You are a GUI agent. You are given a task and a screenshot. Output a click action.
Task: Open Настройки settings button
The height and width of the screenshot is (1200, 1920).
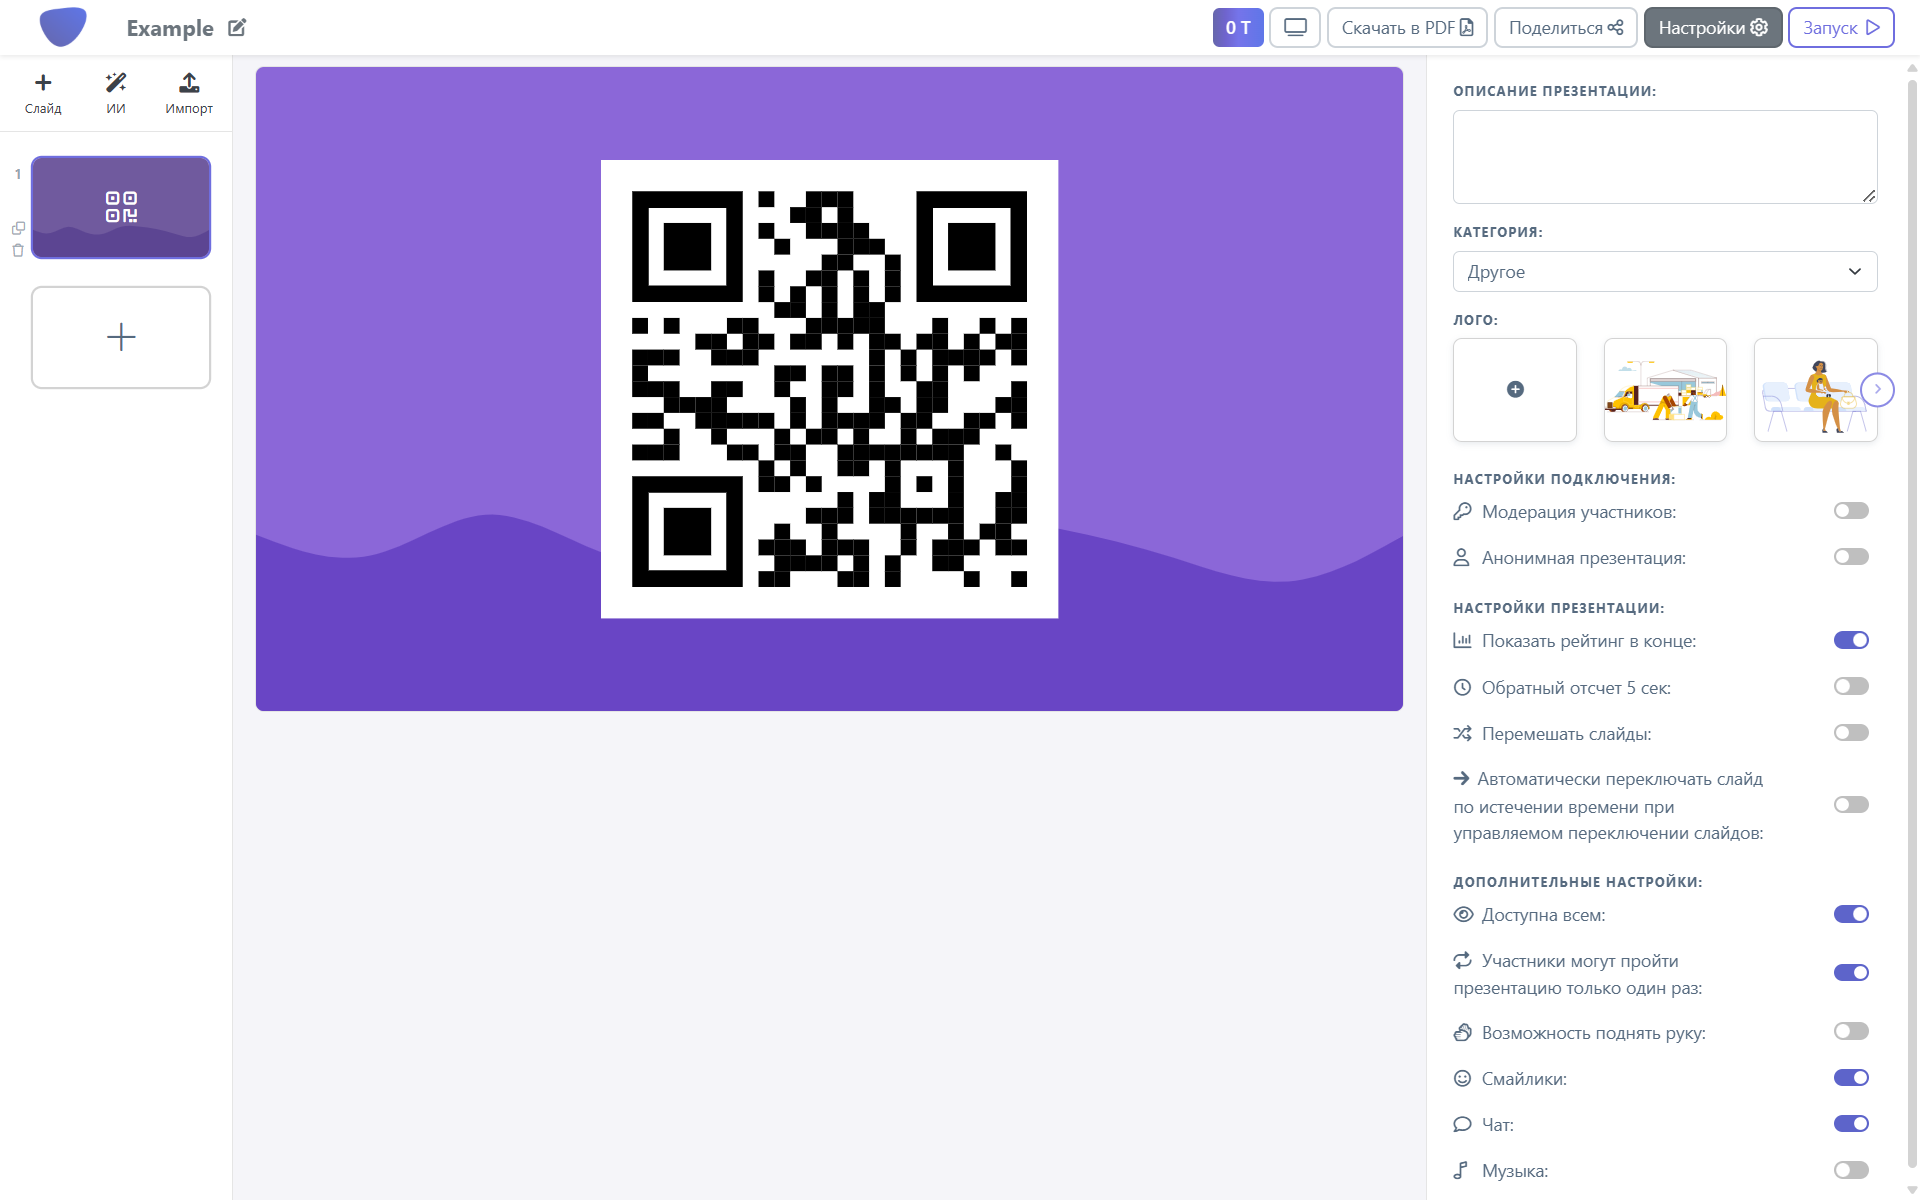1713,28
